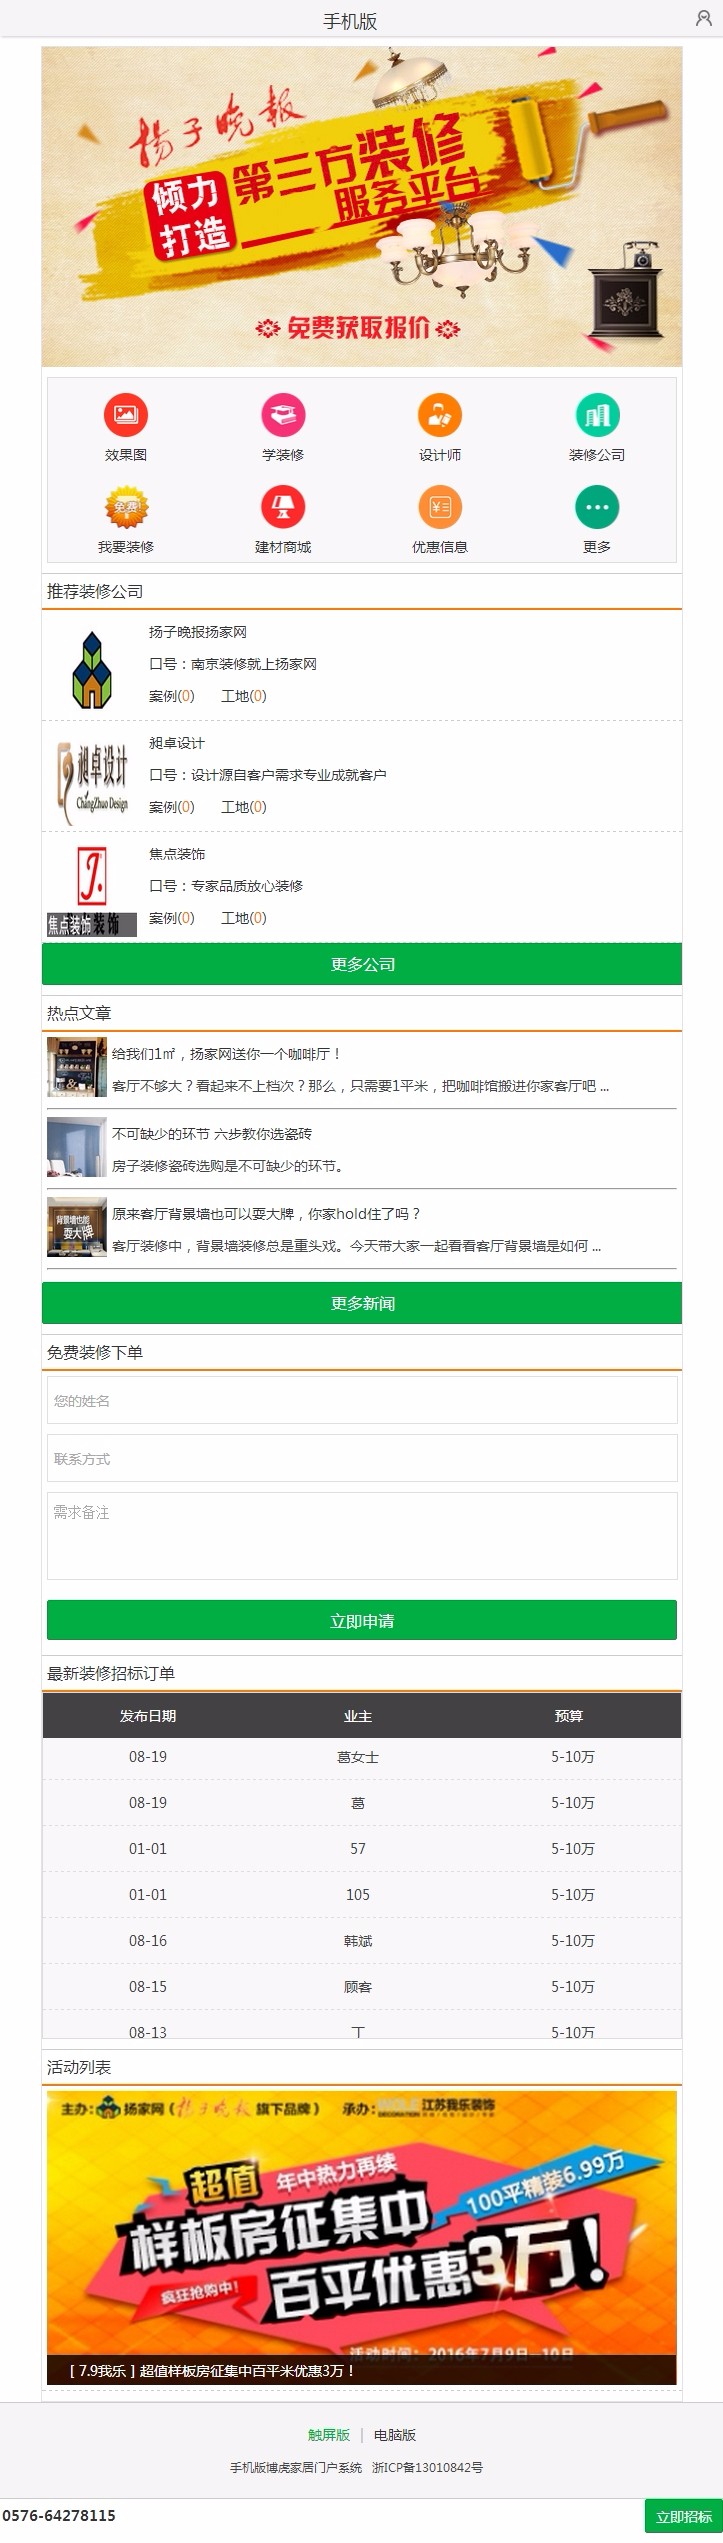Screen dimensions: 723x2543
Task: Open the 建材商城 lamp icon
Action: click(283, 507)
